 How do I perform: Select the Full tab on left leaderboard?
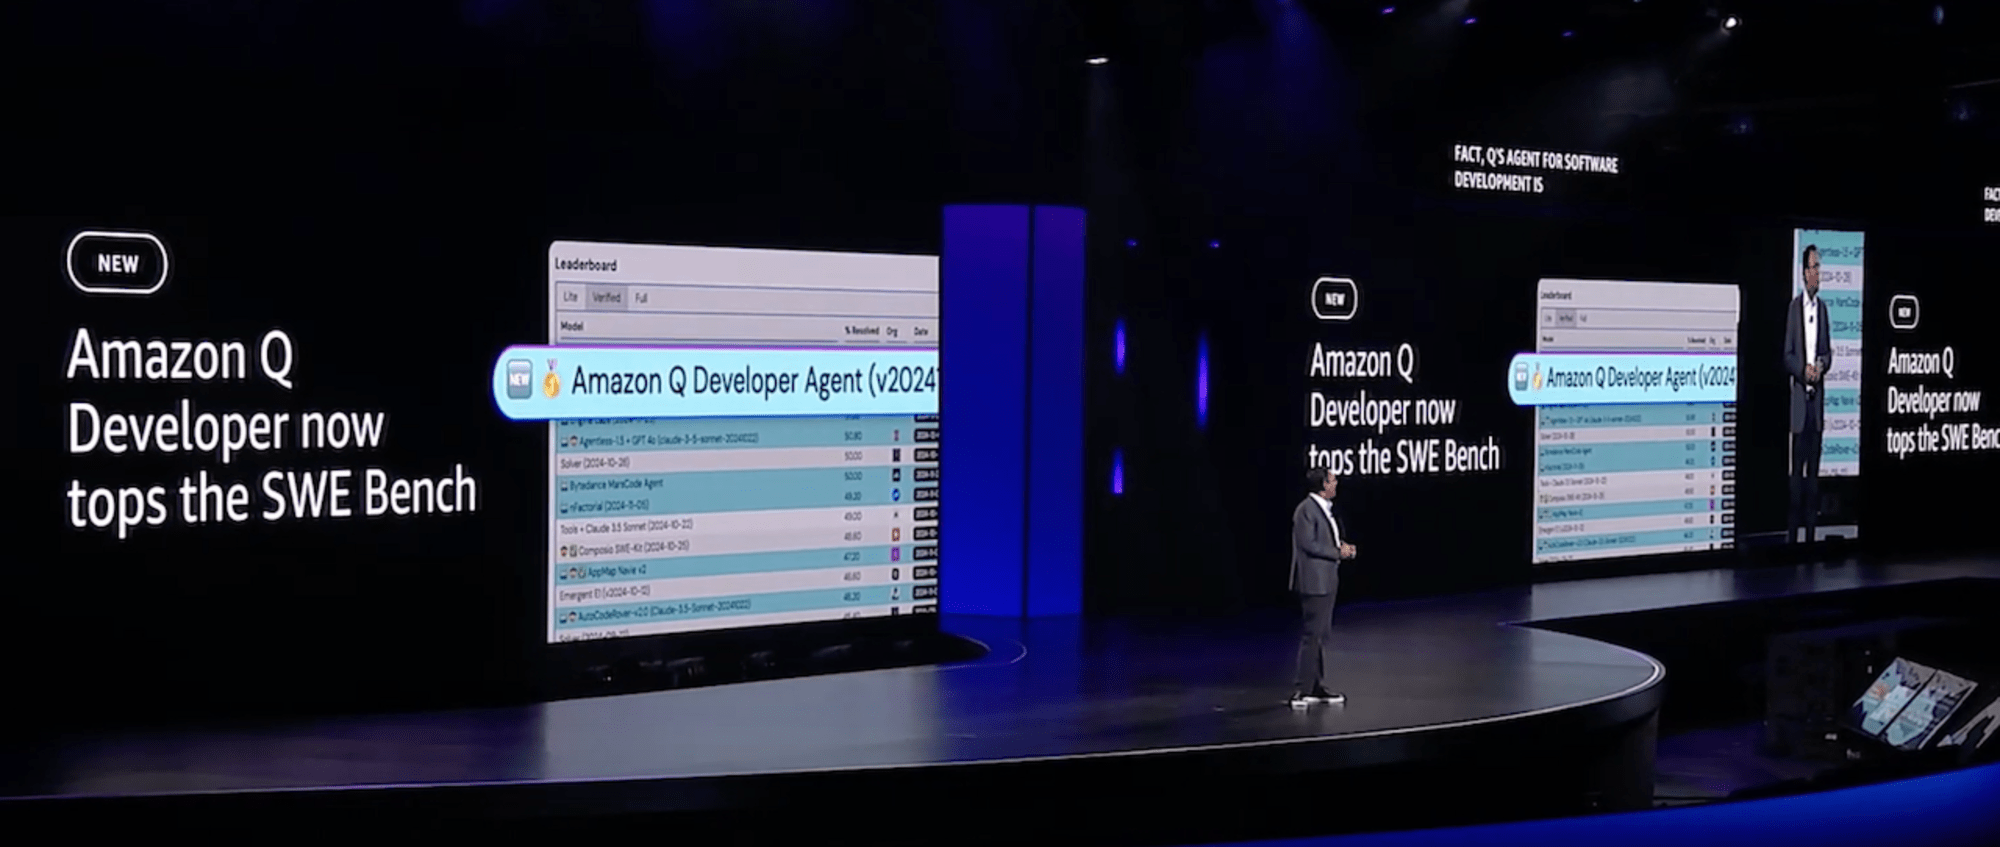[x=641, y=298]
